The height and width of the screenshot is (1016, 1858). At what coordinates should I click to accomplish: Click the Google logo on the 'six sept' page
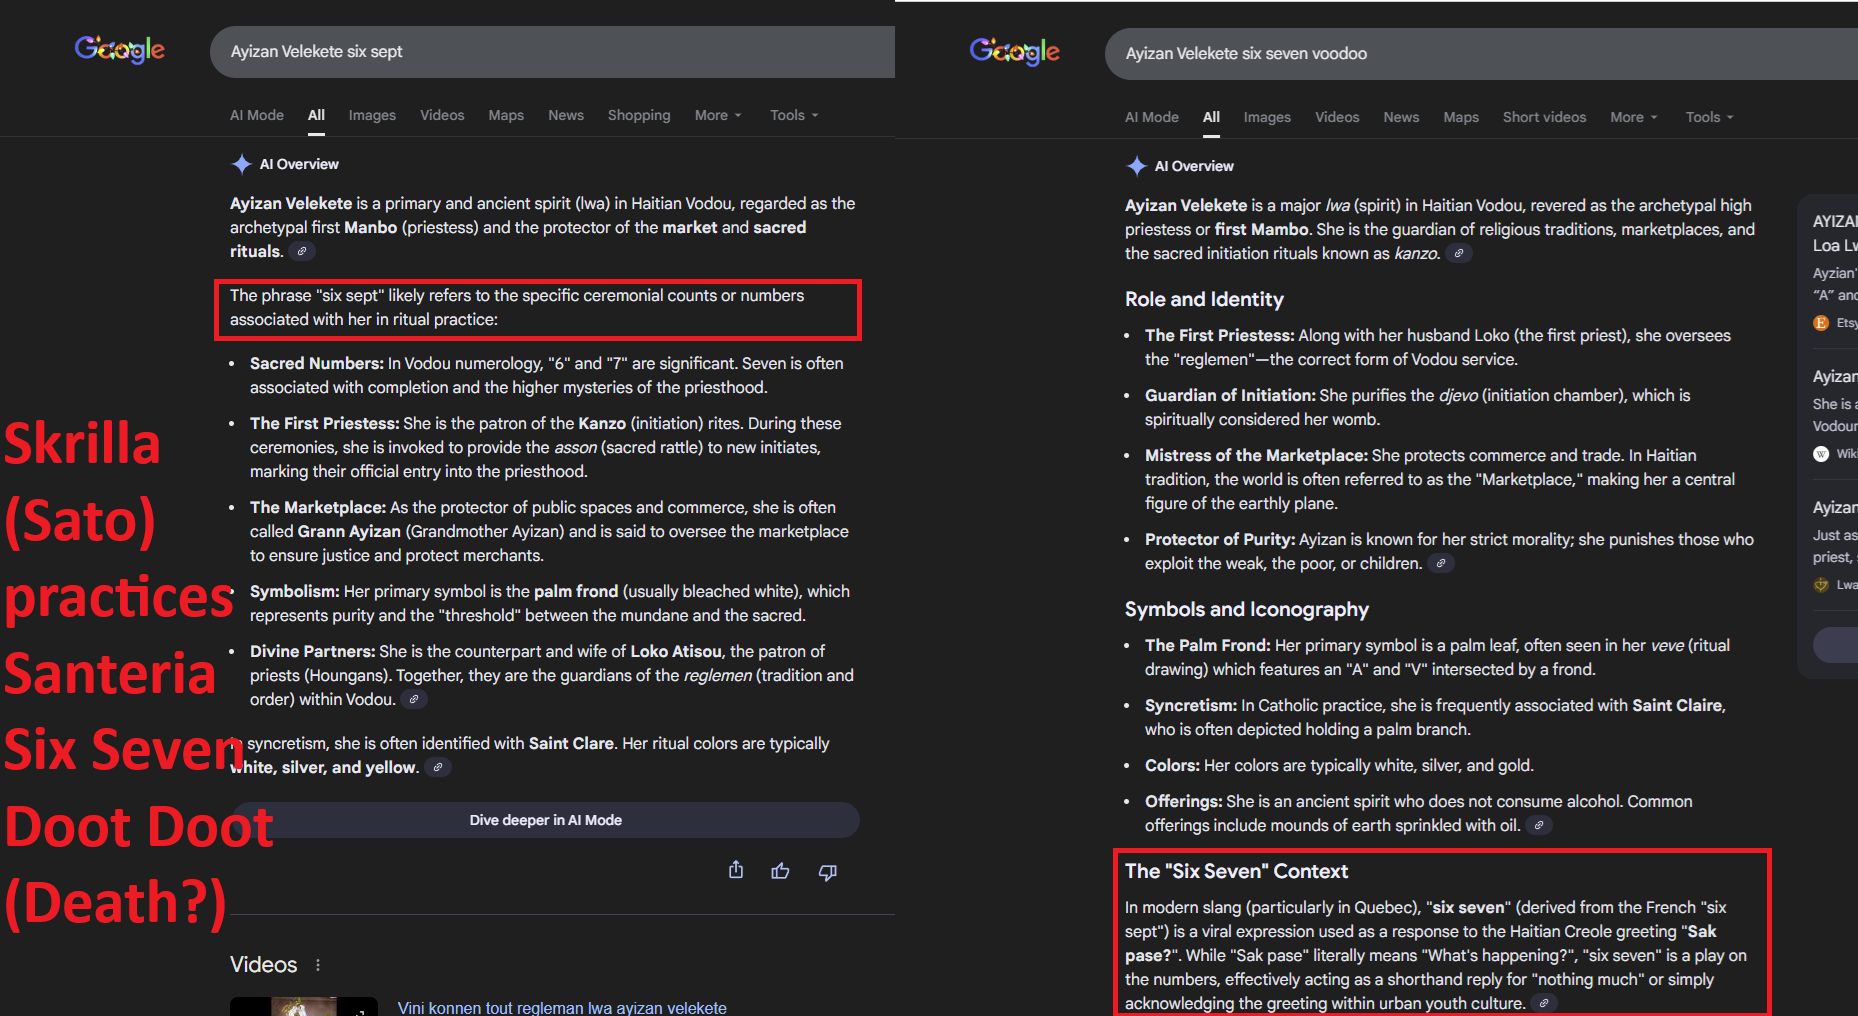tap(120, 49)
